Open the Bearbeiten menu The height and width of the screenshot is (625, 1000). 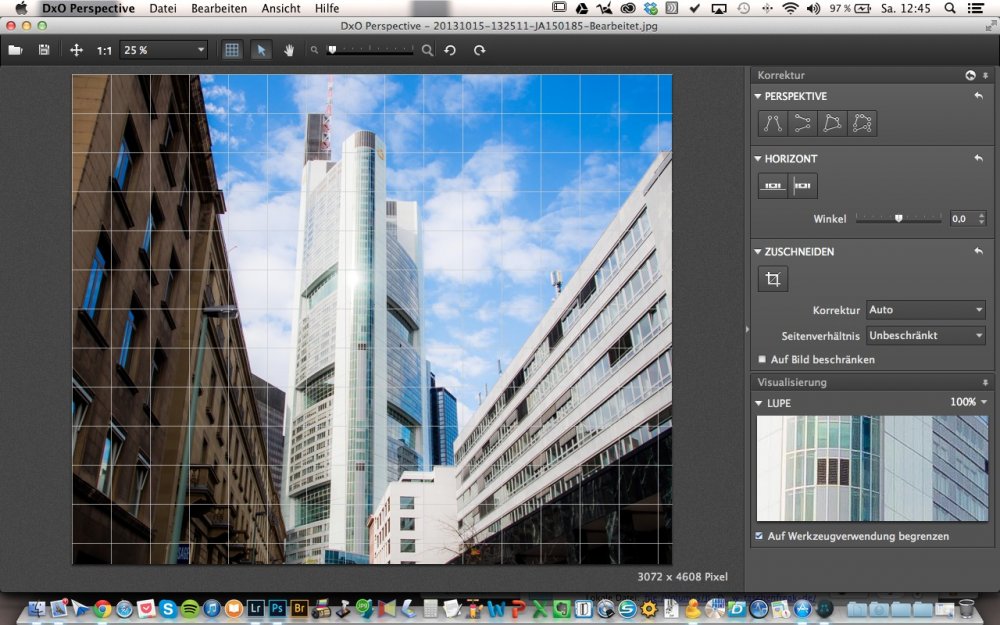point(219,8)
